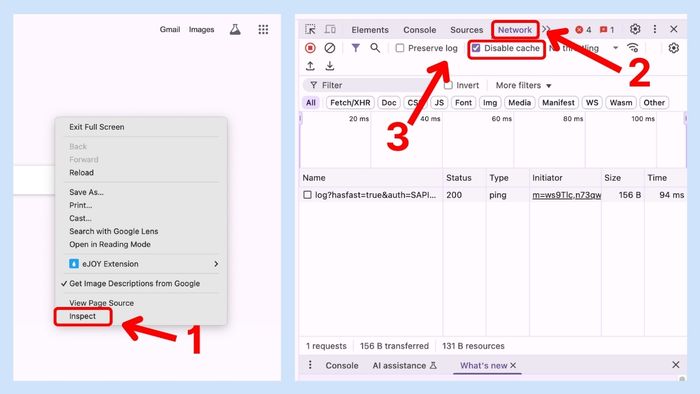Open the AI assistance drawer tab
The height and width of the screenshot is (394, 700).
[x=404, y=365]
